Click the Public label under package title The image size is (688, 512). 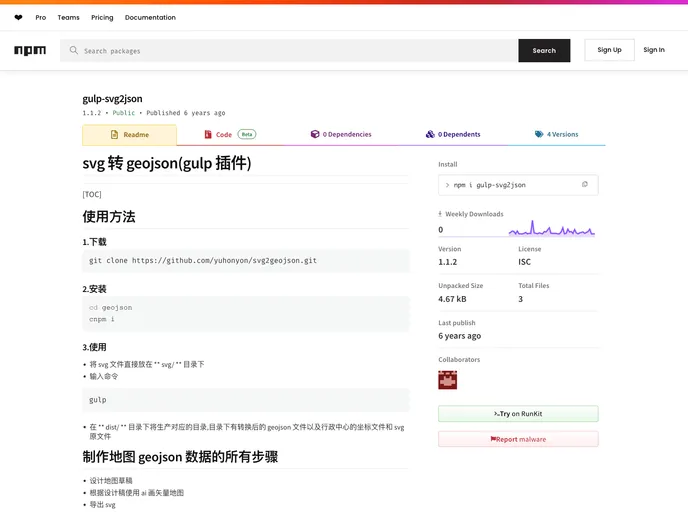124,113
